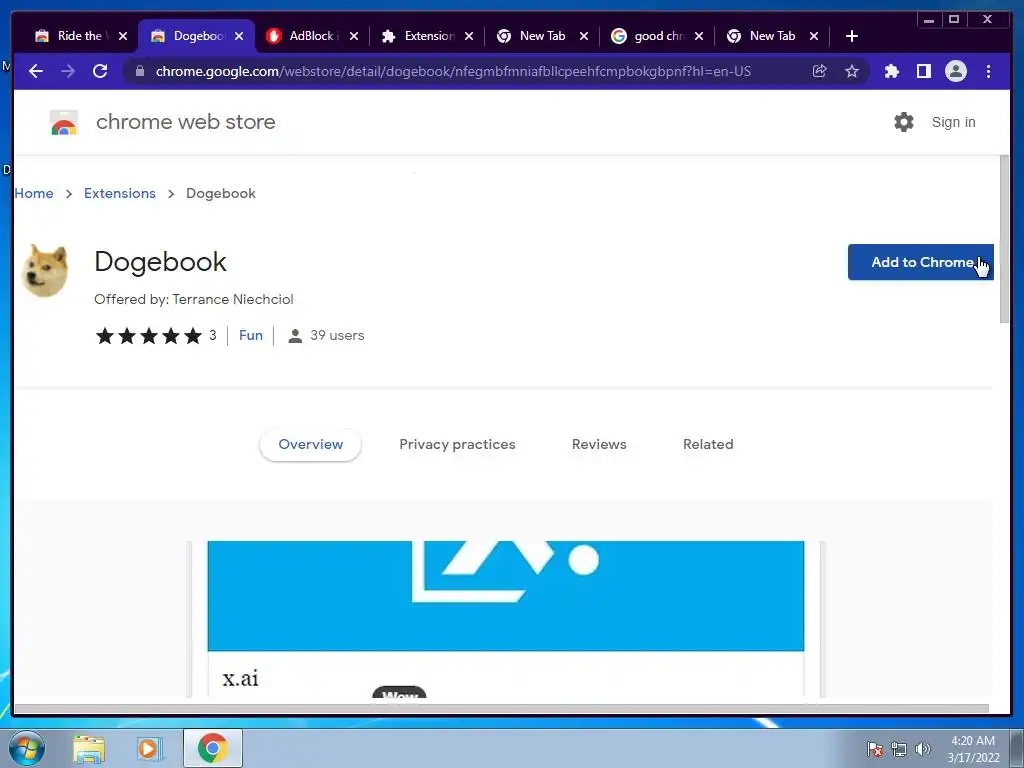Click the five-star rating
Viewport: 1024px width, 768px height.
coord(149,336)
